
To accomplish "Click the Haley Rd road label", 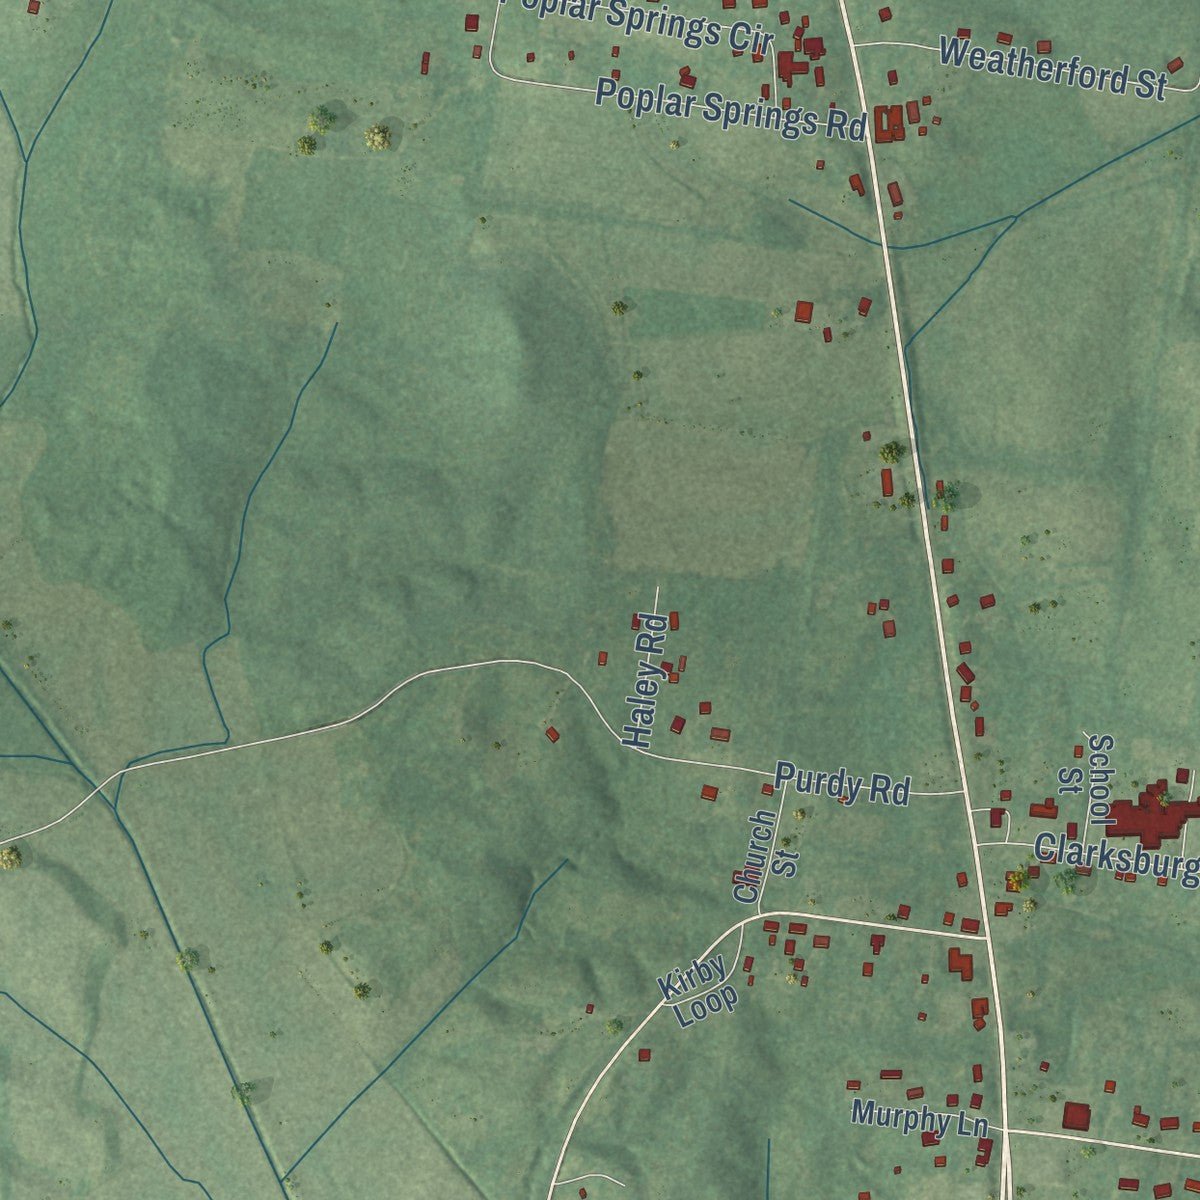I will [x=645, y=679].
